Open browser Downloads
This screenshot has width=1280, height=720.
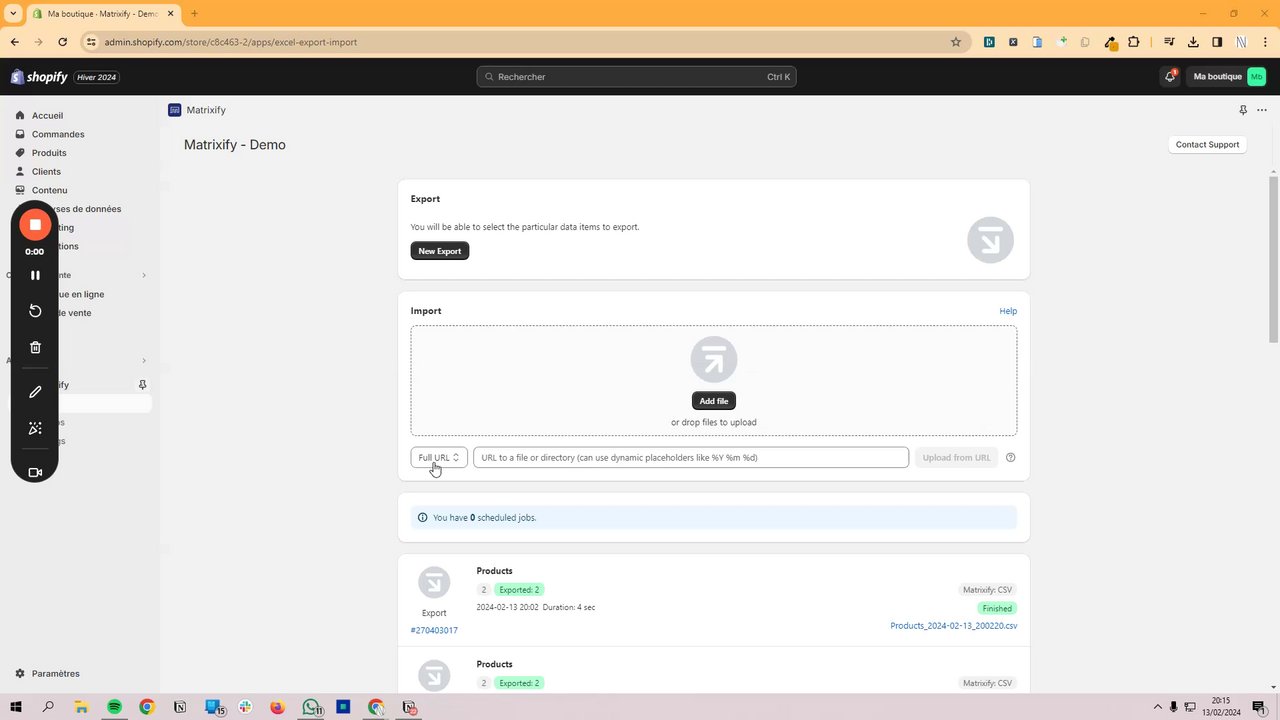(1193, 42)
